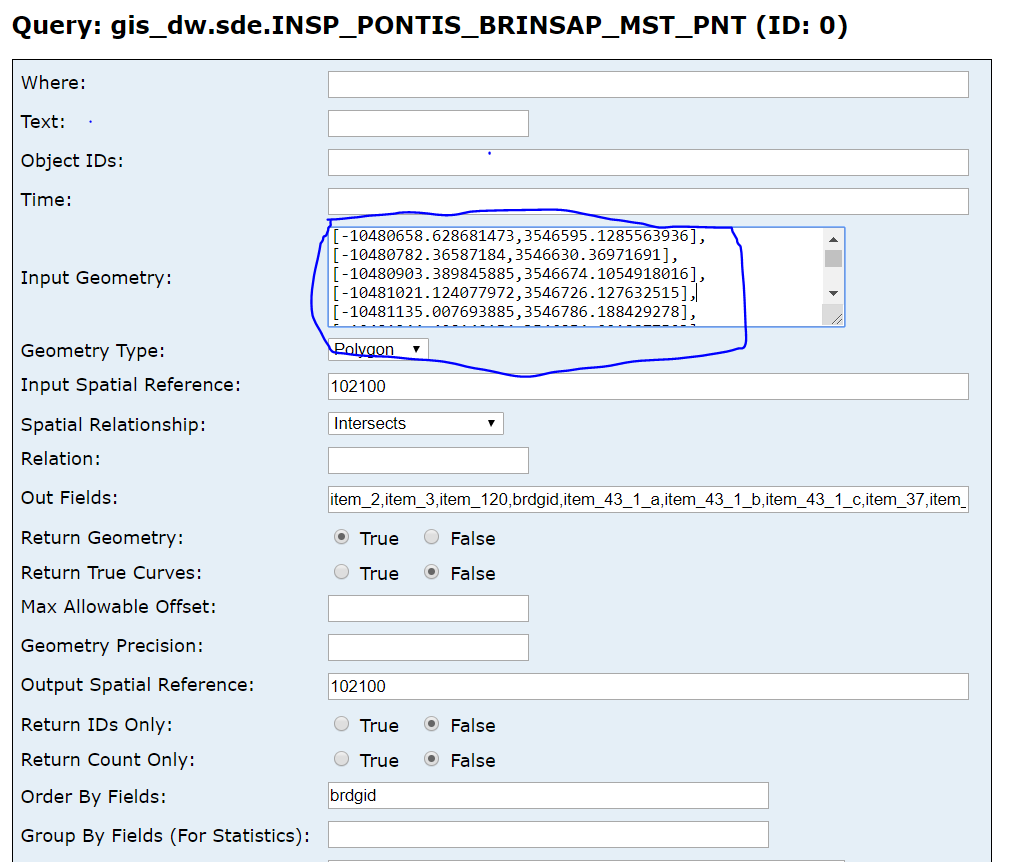Select True for Return True Curves
Image resolution: width=1026 pixels, height=862 pixels.
(x=341, y=572)
